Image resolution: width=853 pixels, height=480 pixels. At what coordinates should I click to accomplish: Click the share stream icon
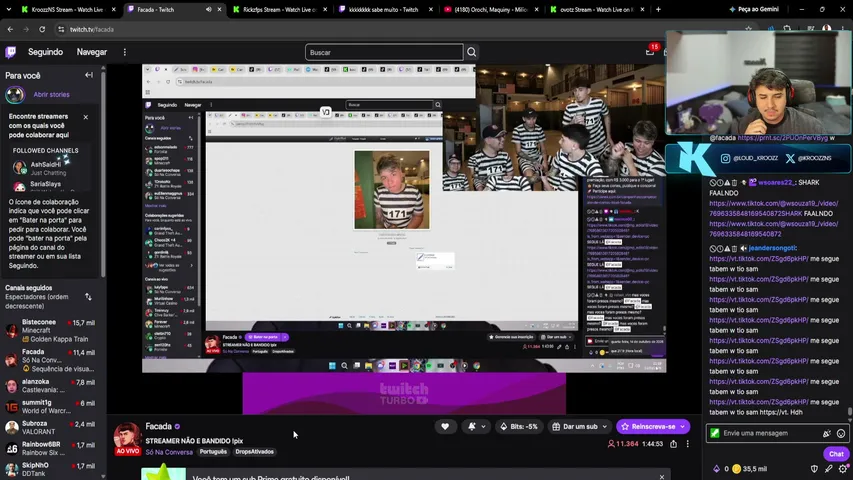point(673,444)
